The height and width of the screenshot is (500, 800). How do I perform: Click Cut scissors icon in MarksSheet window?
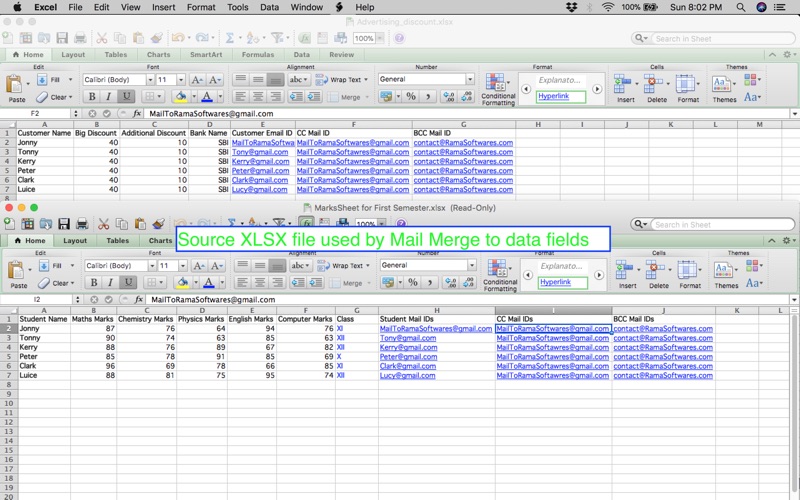click(x=104, y=223)
